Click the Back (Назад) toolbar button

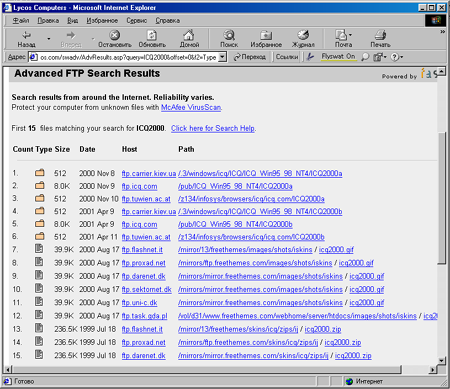26,39
